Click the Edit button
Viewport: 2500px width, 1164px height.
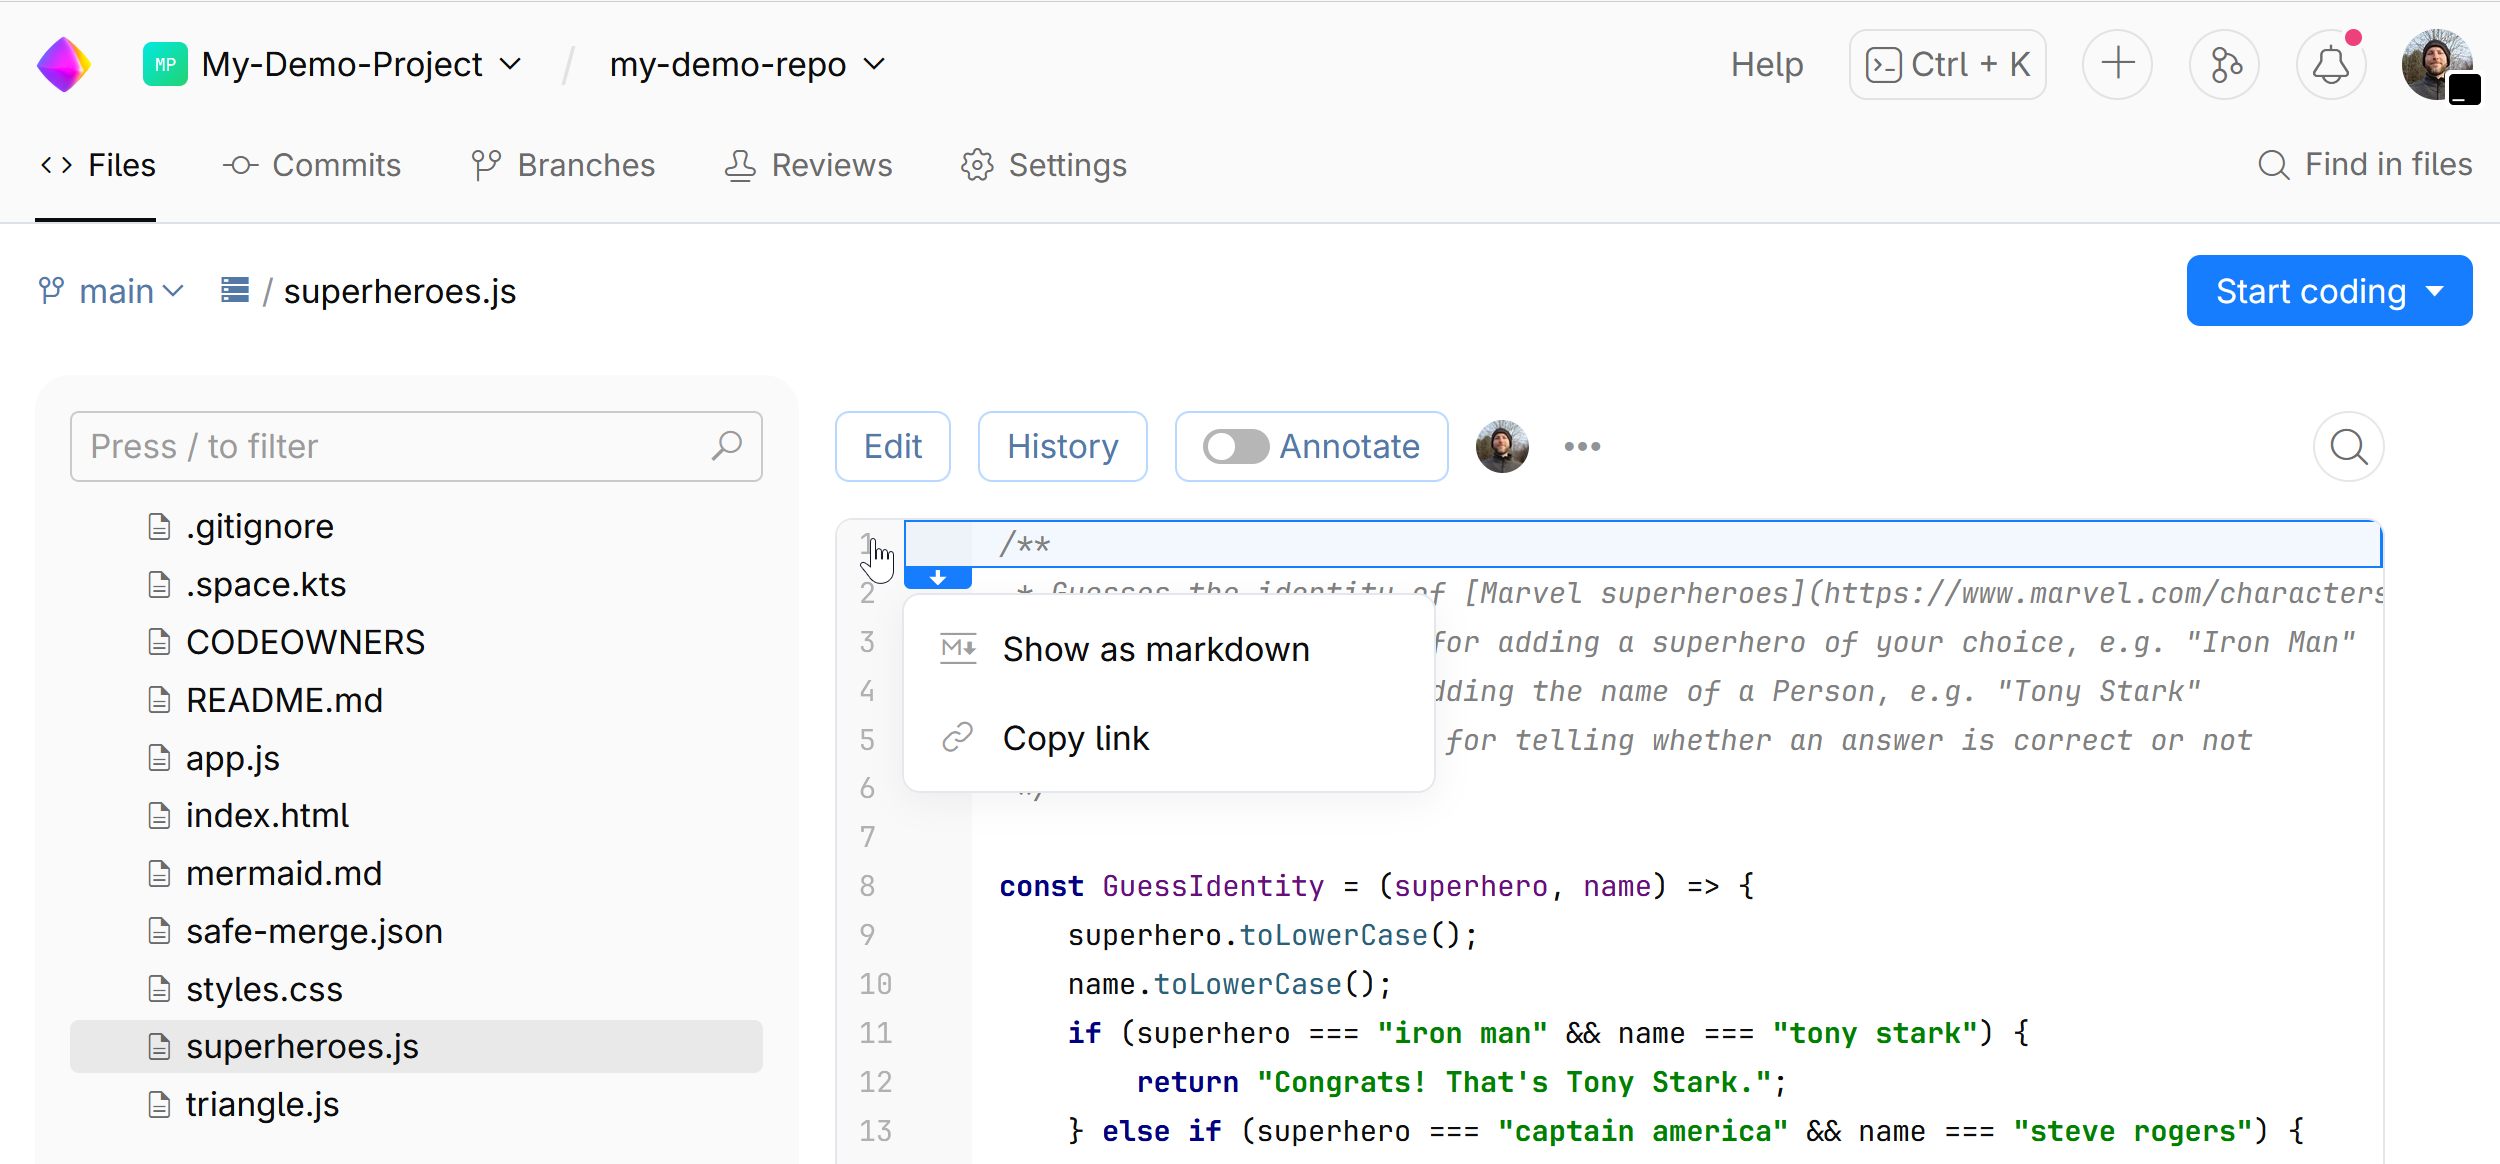click(891, 446)
